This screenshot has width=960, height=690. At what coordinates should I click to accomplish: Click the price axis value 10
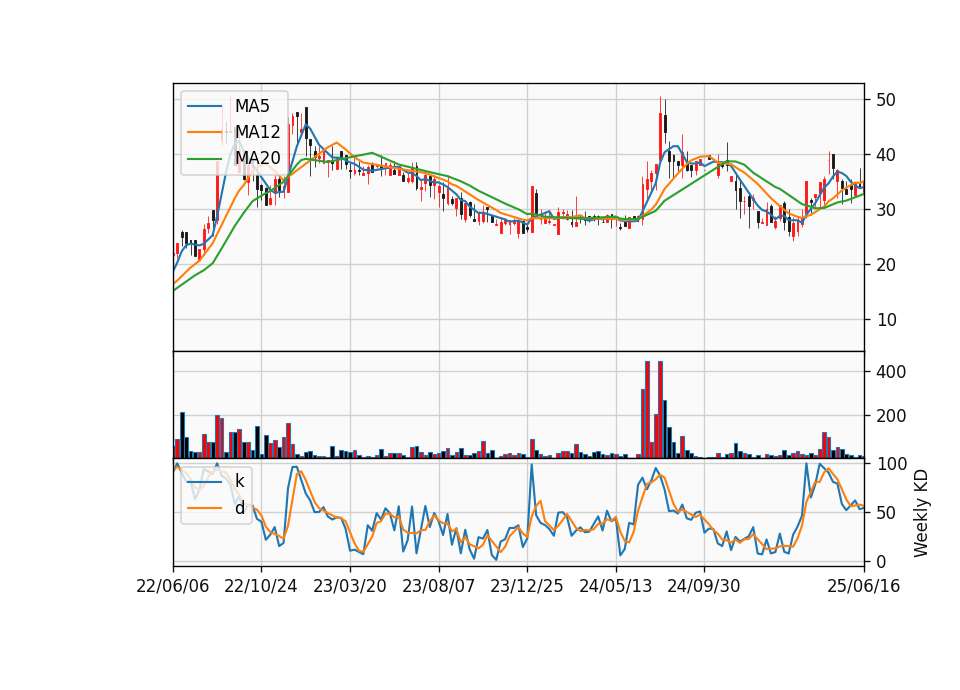885,320
